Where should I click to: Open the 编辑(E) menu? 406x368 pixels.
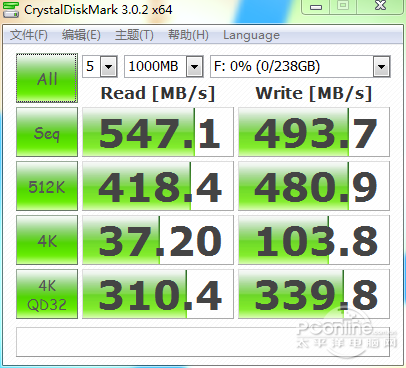pyautogui.click(x=81, y=35)
